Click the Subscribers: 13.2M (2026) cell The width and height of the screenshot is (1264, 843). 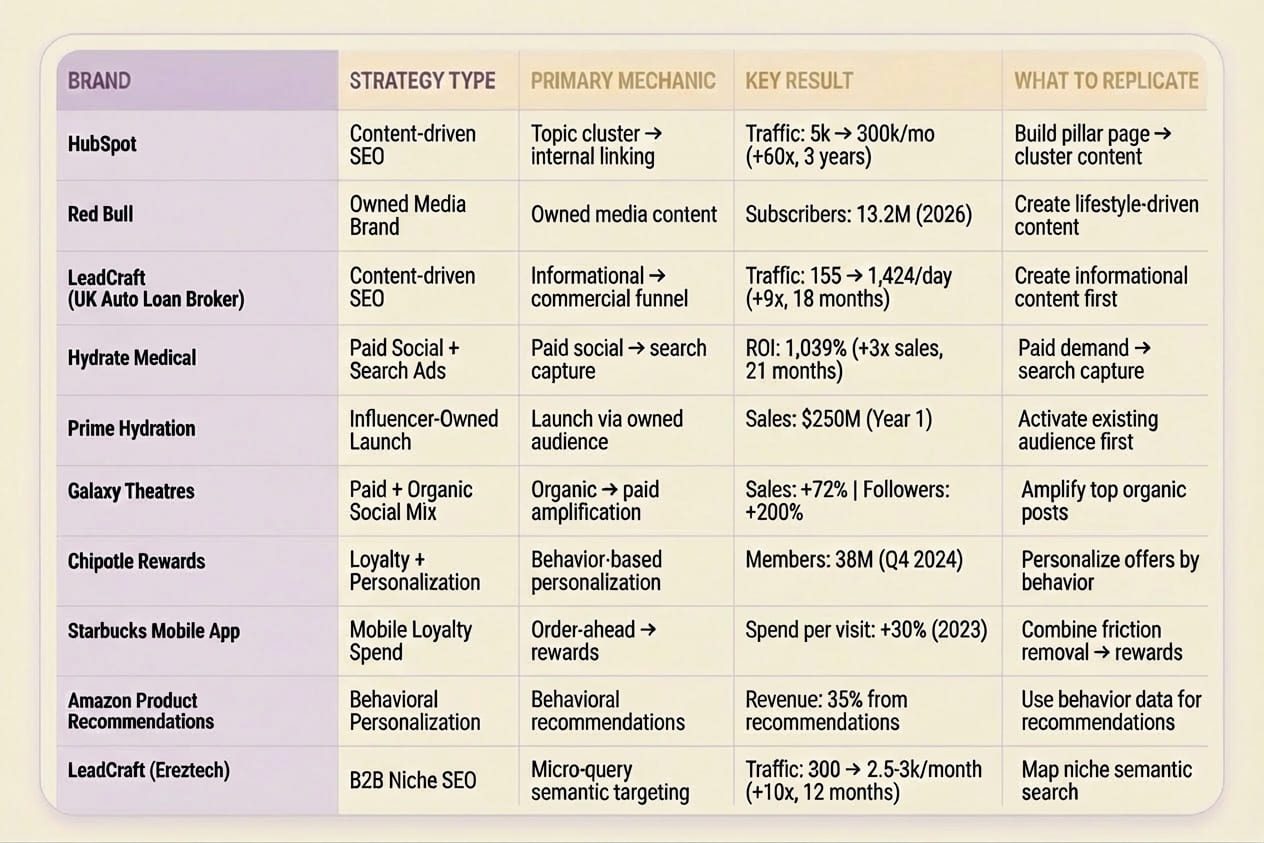pos(858,214)
